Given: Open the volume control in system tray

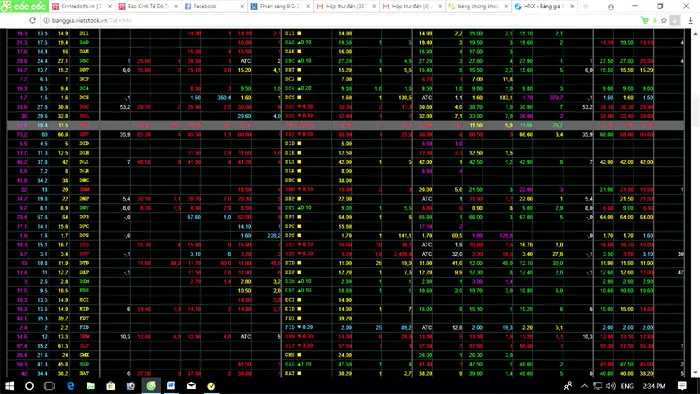Looking at the screenshot, I should click(611, 386).
